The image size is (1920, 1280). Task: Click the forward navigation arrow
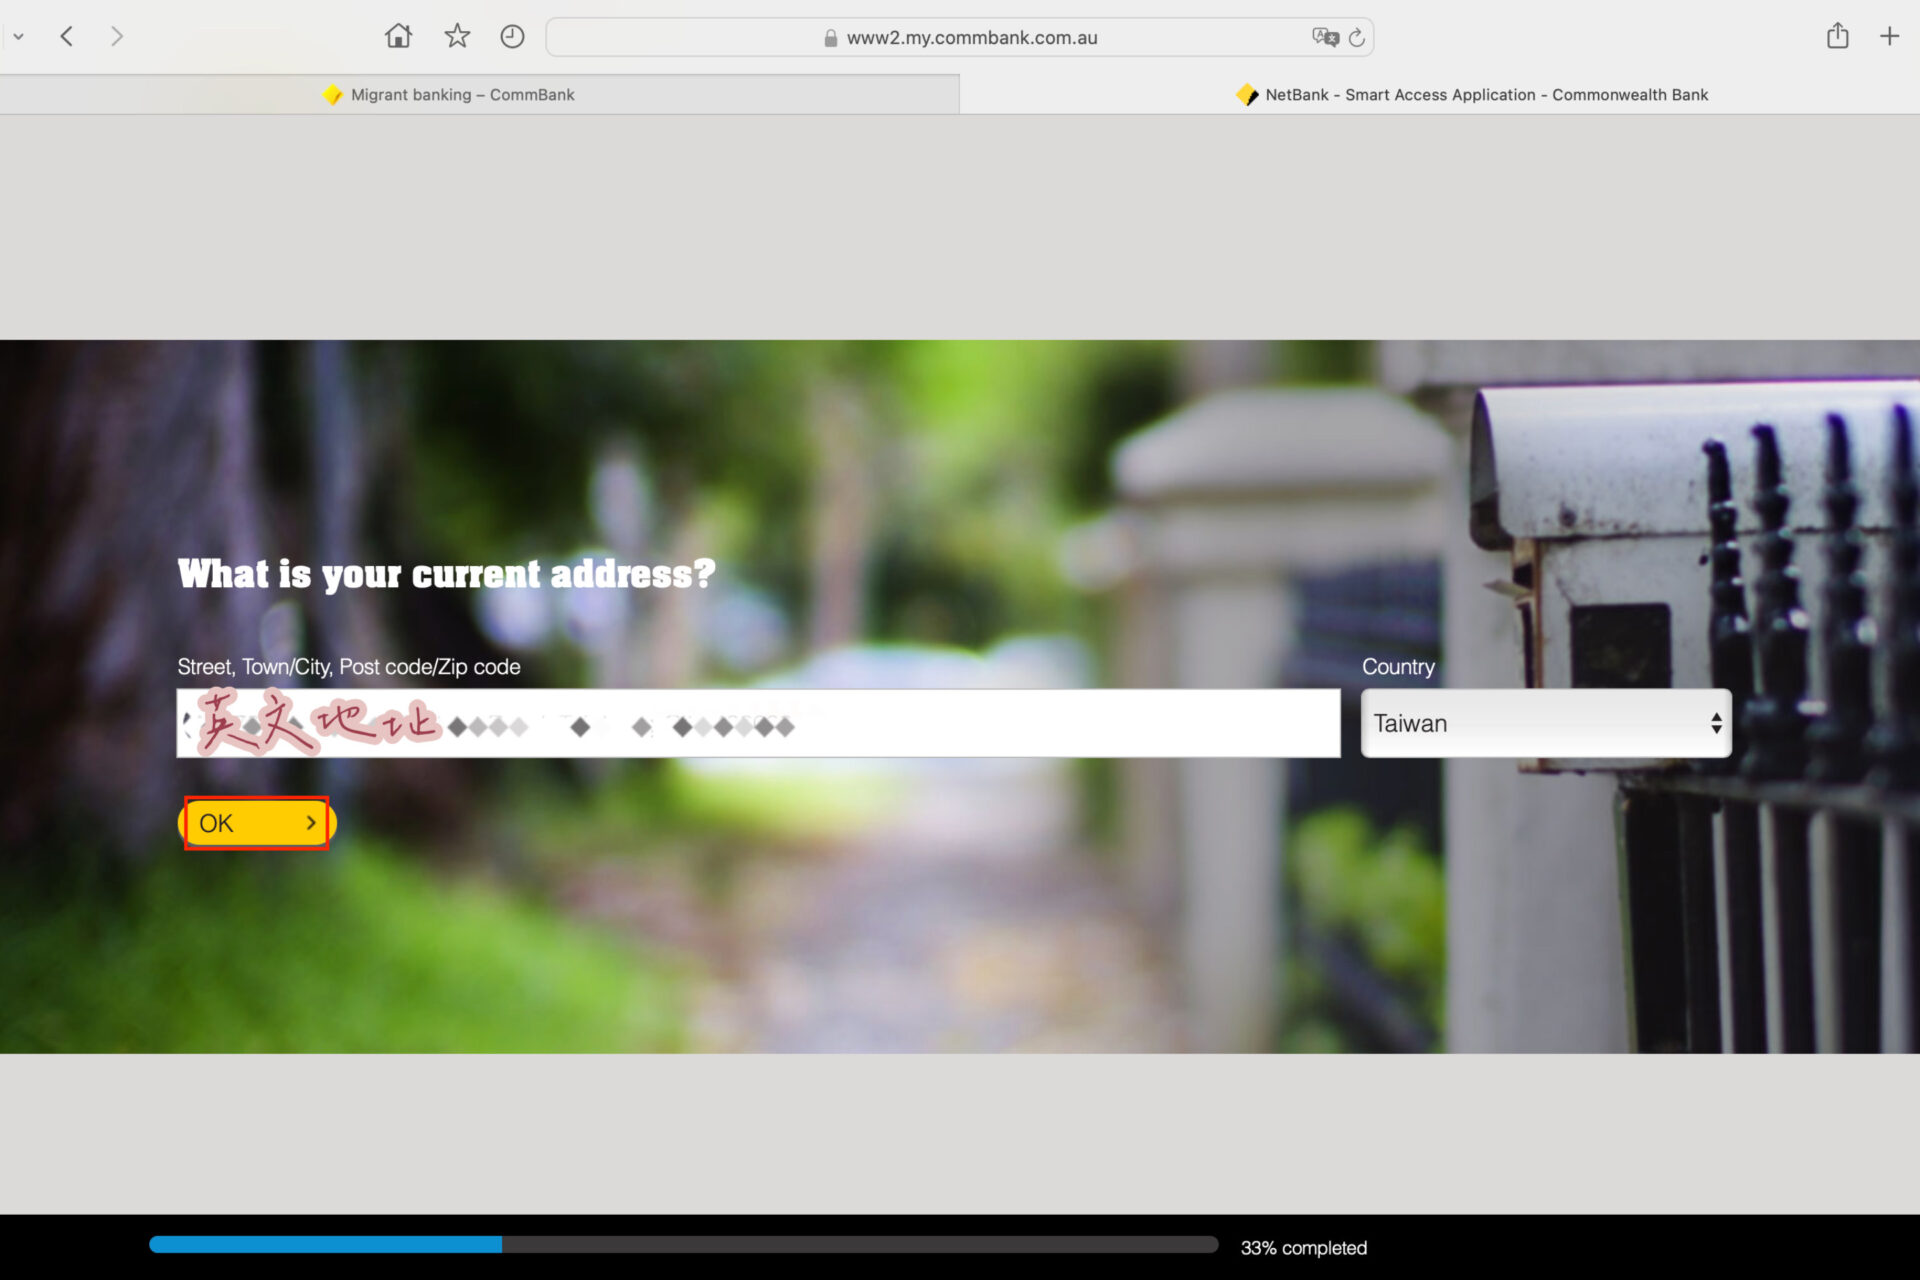tap(117, 37)
